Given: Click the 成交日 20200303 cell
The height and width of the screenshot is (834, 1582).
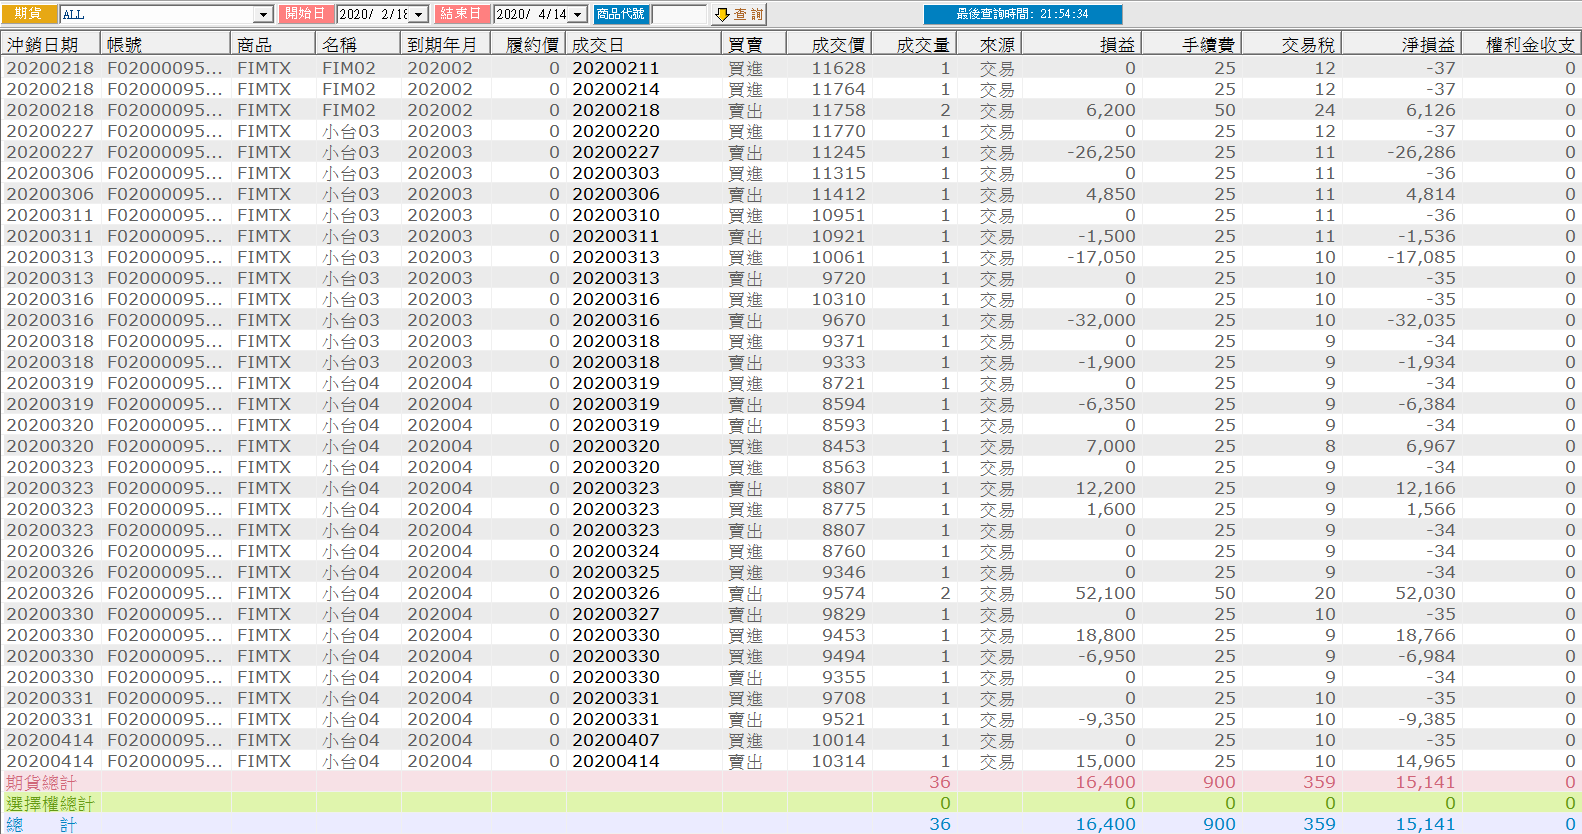Looking at the screenshot, I should [616, 173].
